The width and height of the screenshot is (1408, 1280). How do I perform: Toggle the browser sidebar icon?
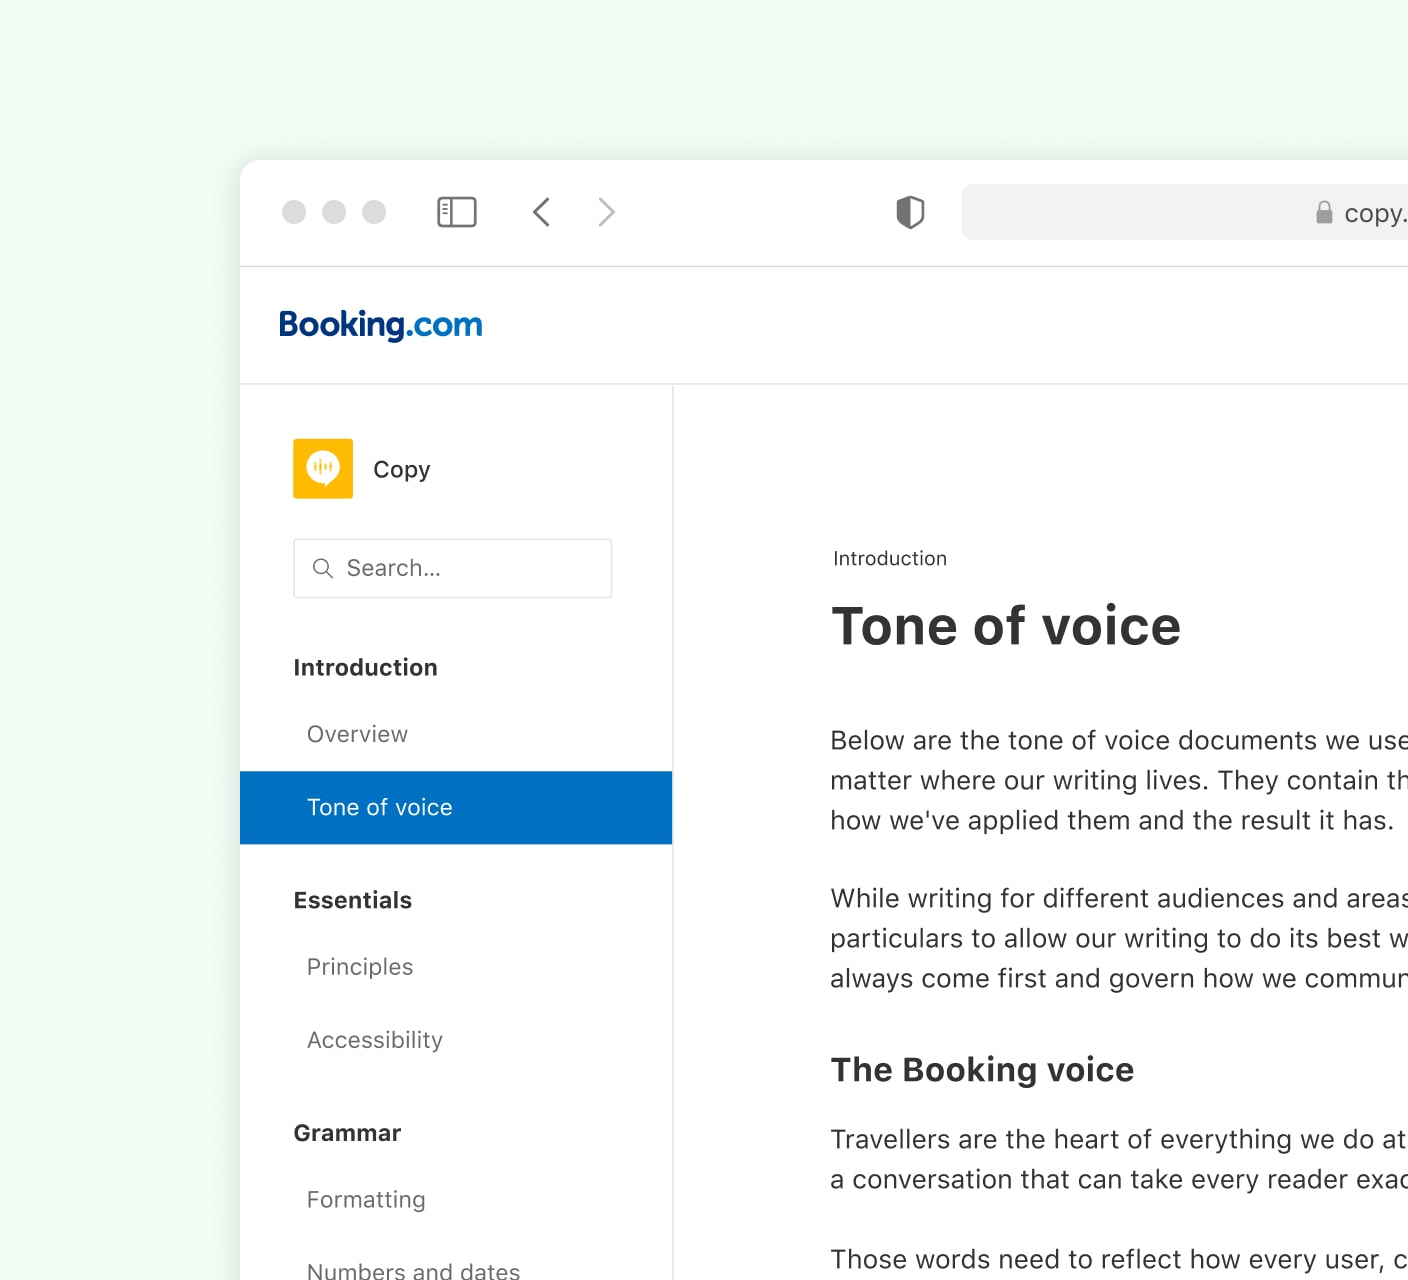click(457, 212)
